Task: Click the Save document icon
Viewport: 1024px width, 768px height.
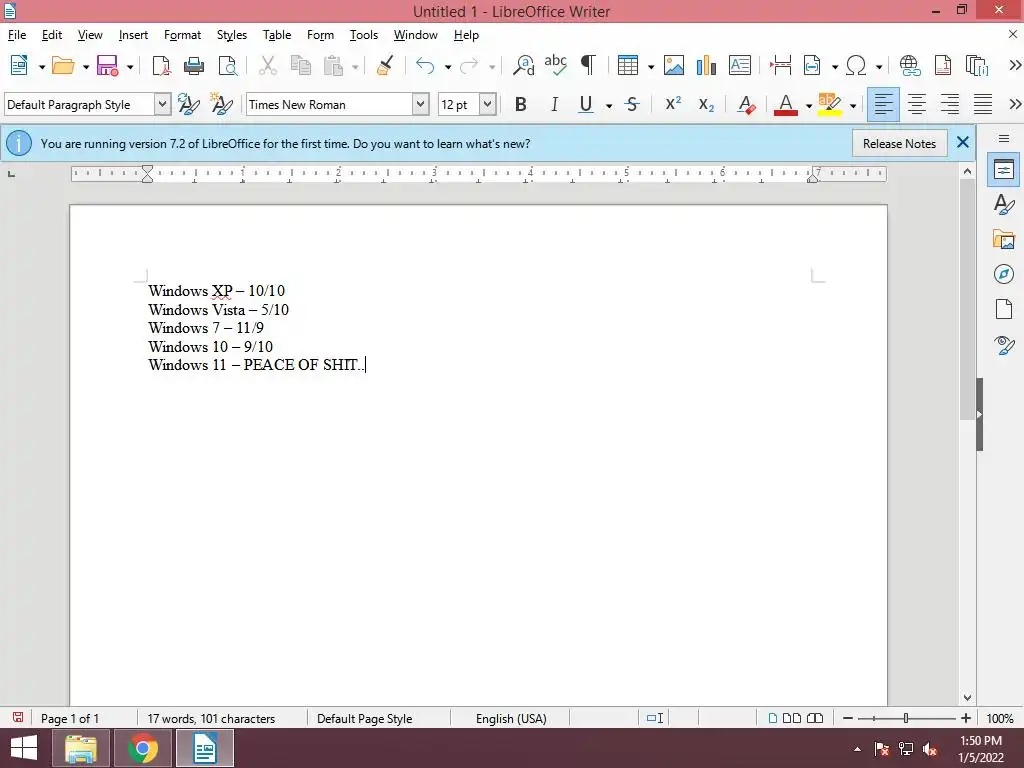Action: (x=107, y=66)
